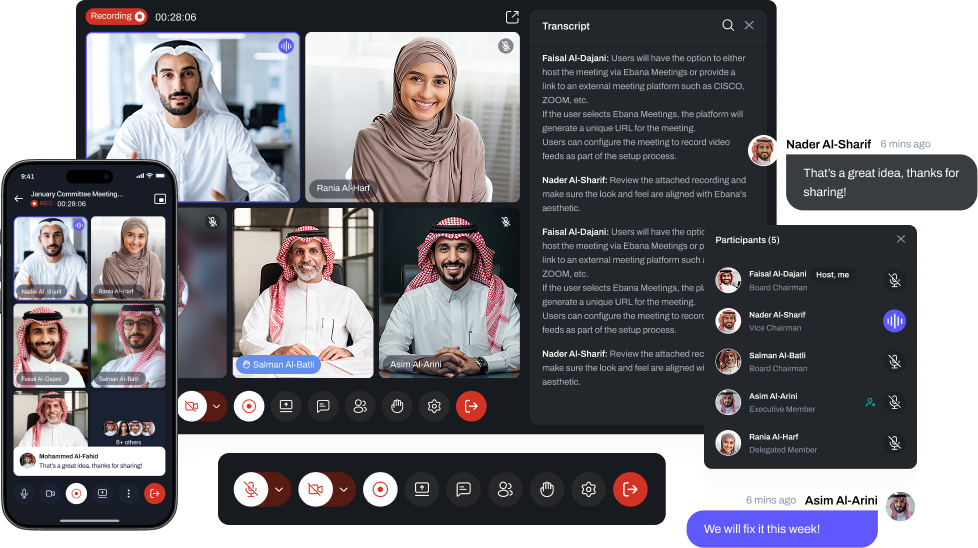This screenshot has width=978, height=548.
Task: Open microphone options chevron in the large bottom toolbar
Action: (279, 489)
